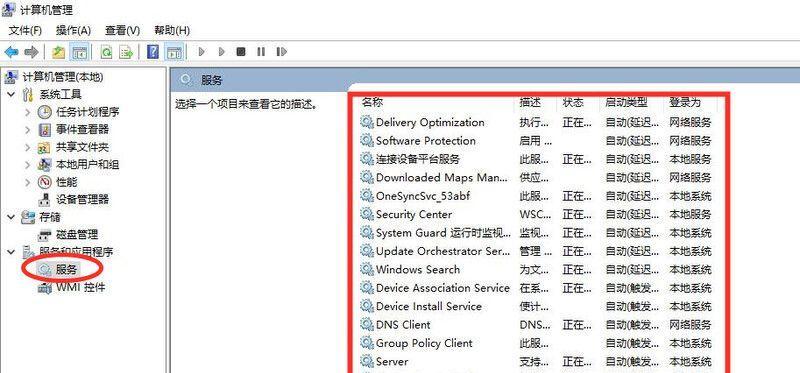Click the Refresh toolbar icon
The width and height of the screenshot is (800, 373).
(106, 52)
